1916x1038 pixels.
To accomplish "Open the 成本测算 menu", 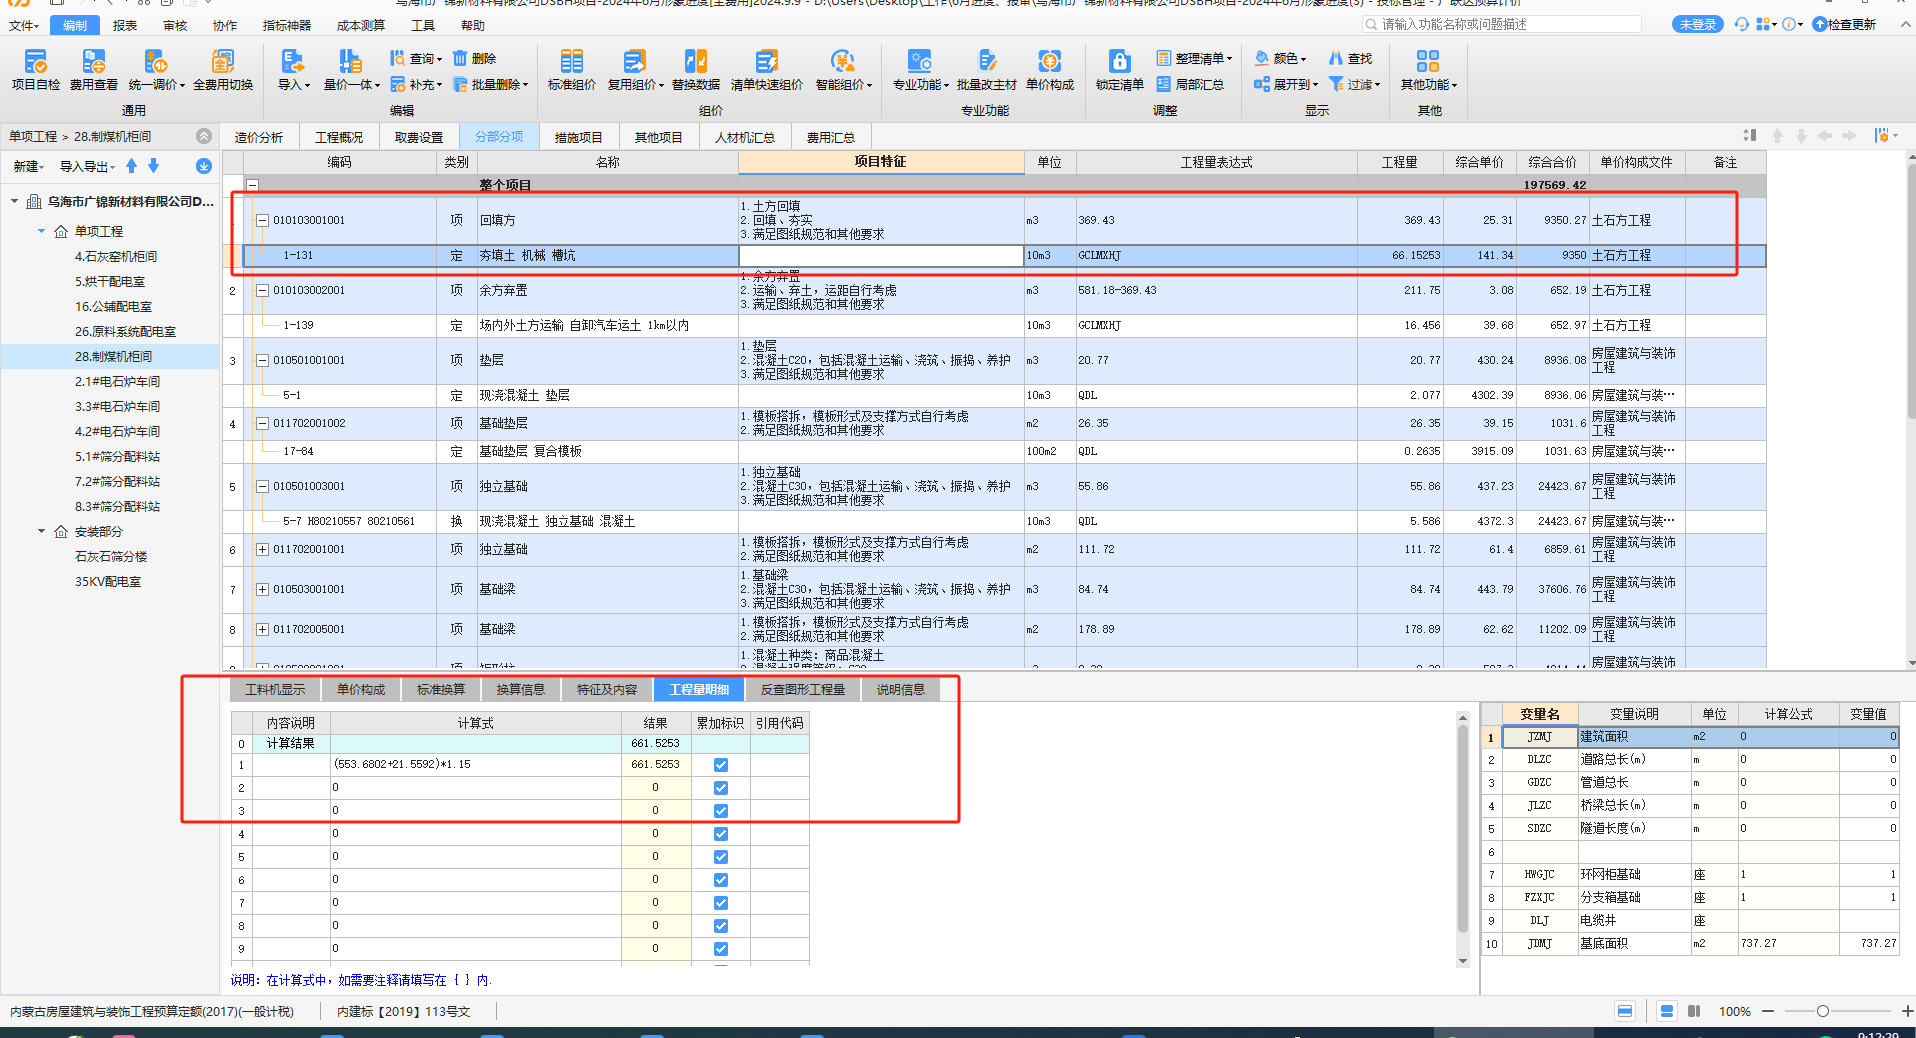I will (x=361, y=25).
